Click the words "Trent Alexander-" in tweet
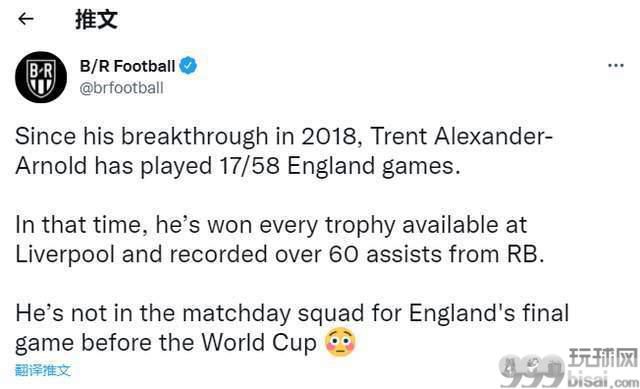This screenshot has width=640, height=389. [x=462, y=136]
